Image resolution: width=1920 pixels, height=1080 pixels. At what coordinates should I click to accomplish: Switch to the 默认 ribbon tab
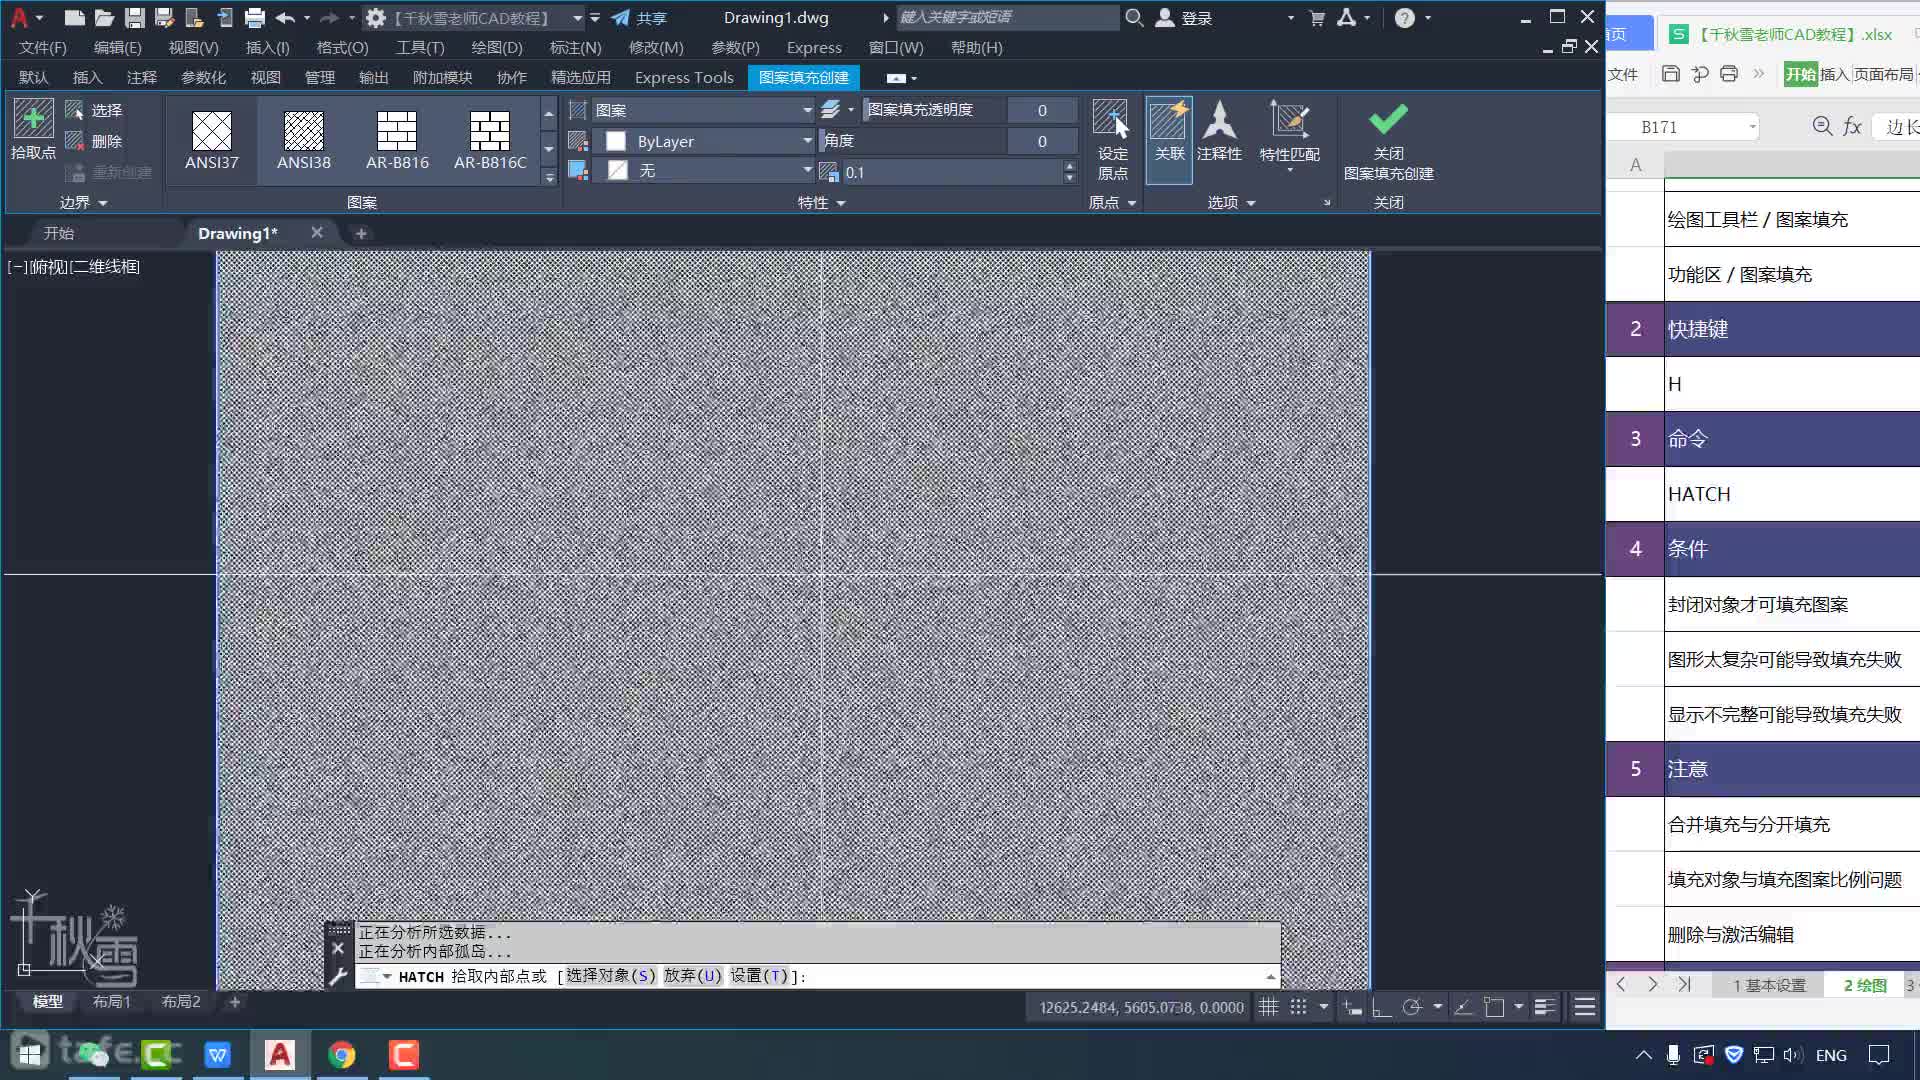33,77
